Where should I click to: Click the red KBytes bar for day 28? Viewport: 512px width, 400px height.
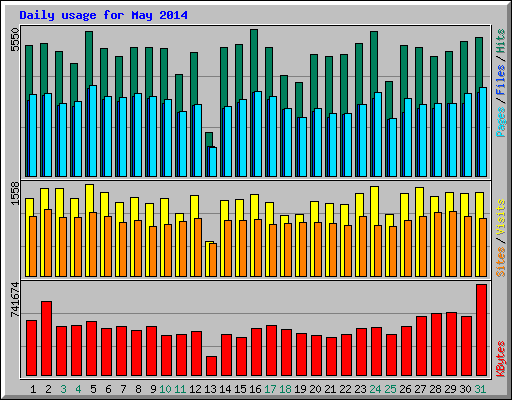point(436,345)
